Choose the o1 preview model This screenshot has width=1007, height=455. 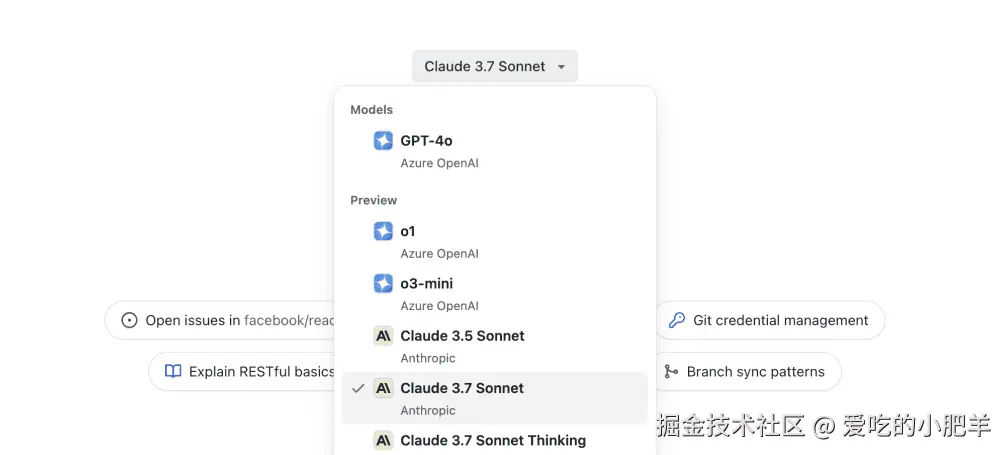[495, 241]
